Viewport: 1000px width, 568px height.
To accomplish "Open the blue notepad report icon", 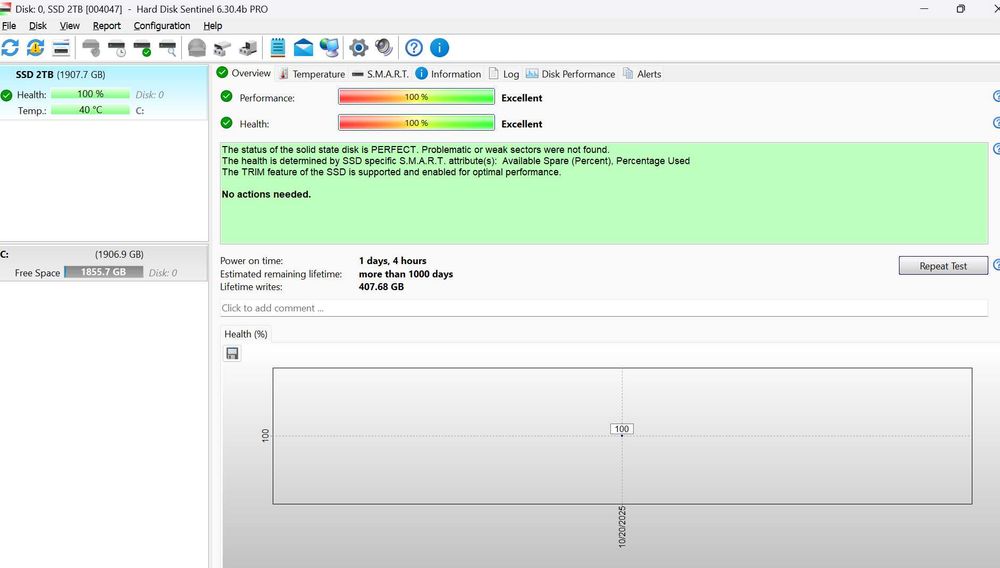I will (278, 48).
